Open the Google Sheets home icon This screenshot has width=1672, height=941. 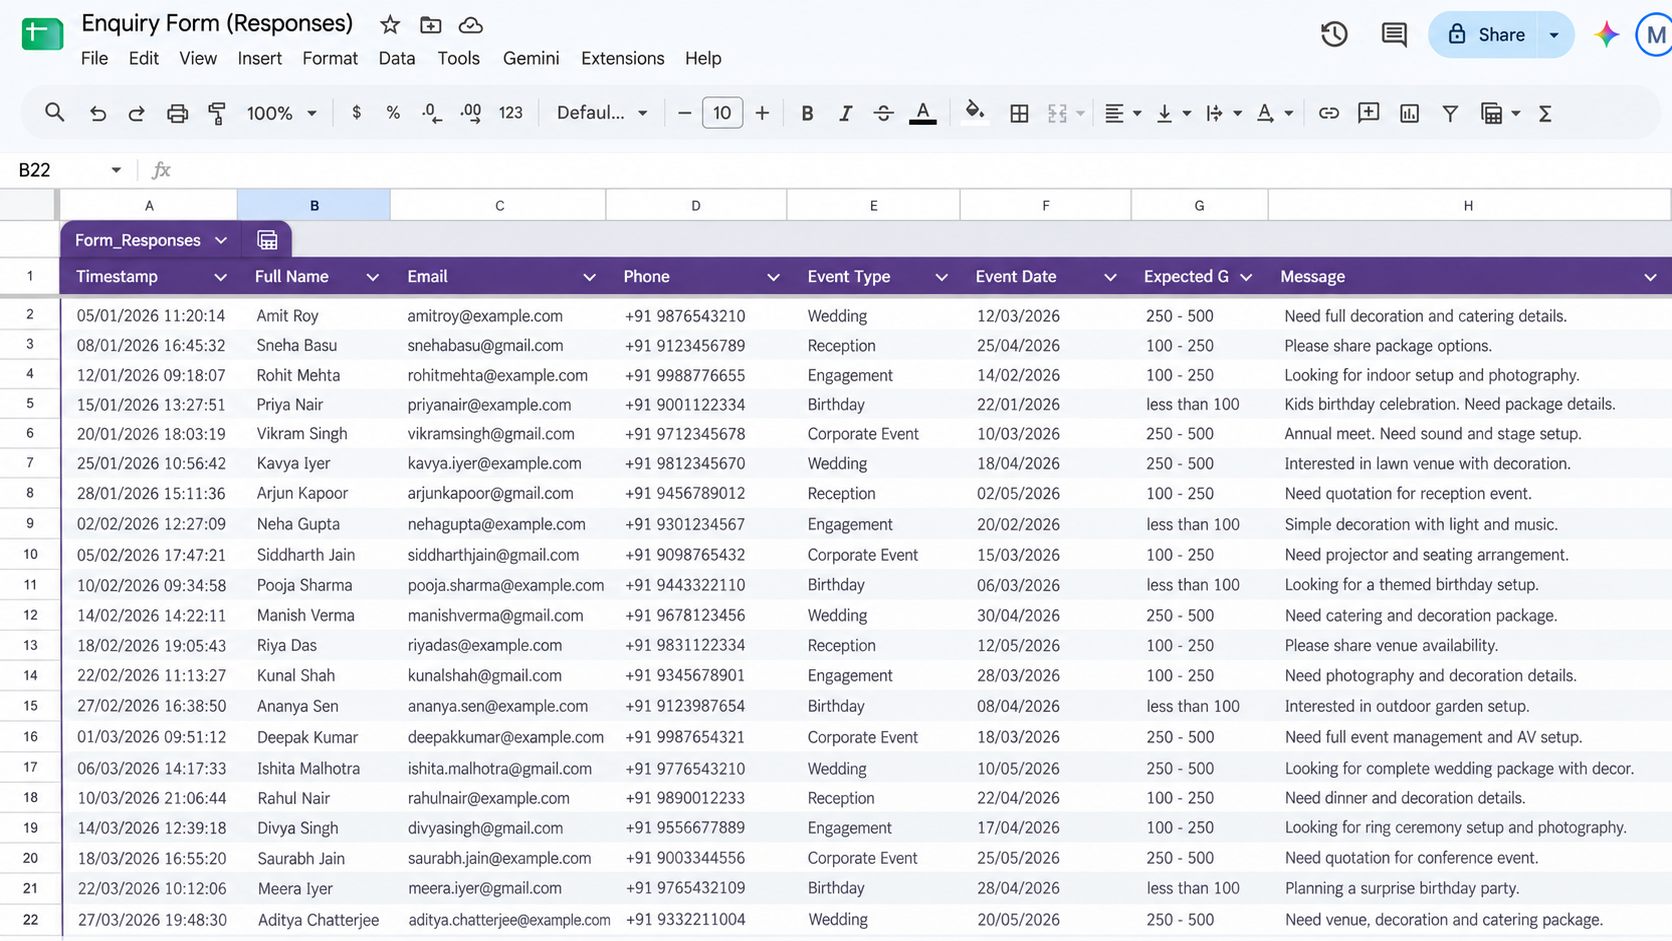point(42,35)
